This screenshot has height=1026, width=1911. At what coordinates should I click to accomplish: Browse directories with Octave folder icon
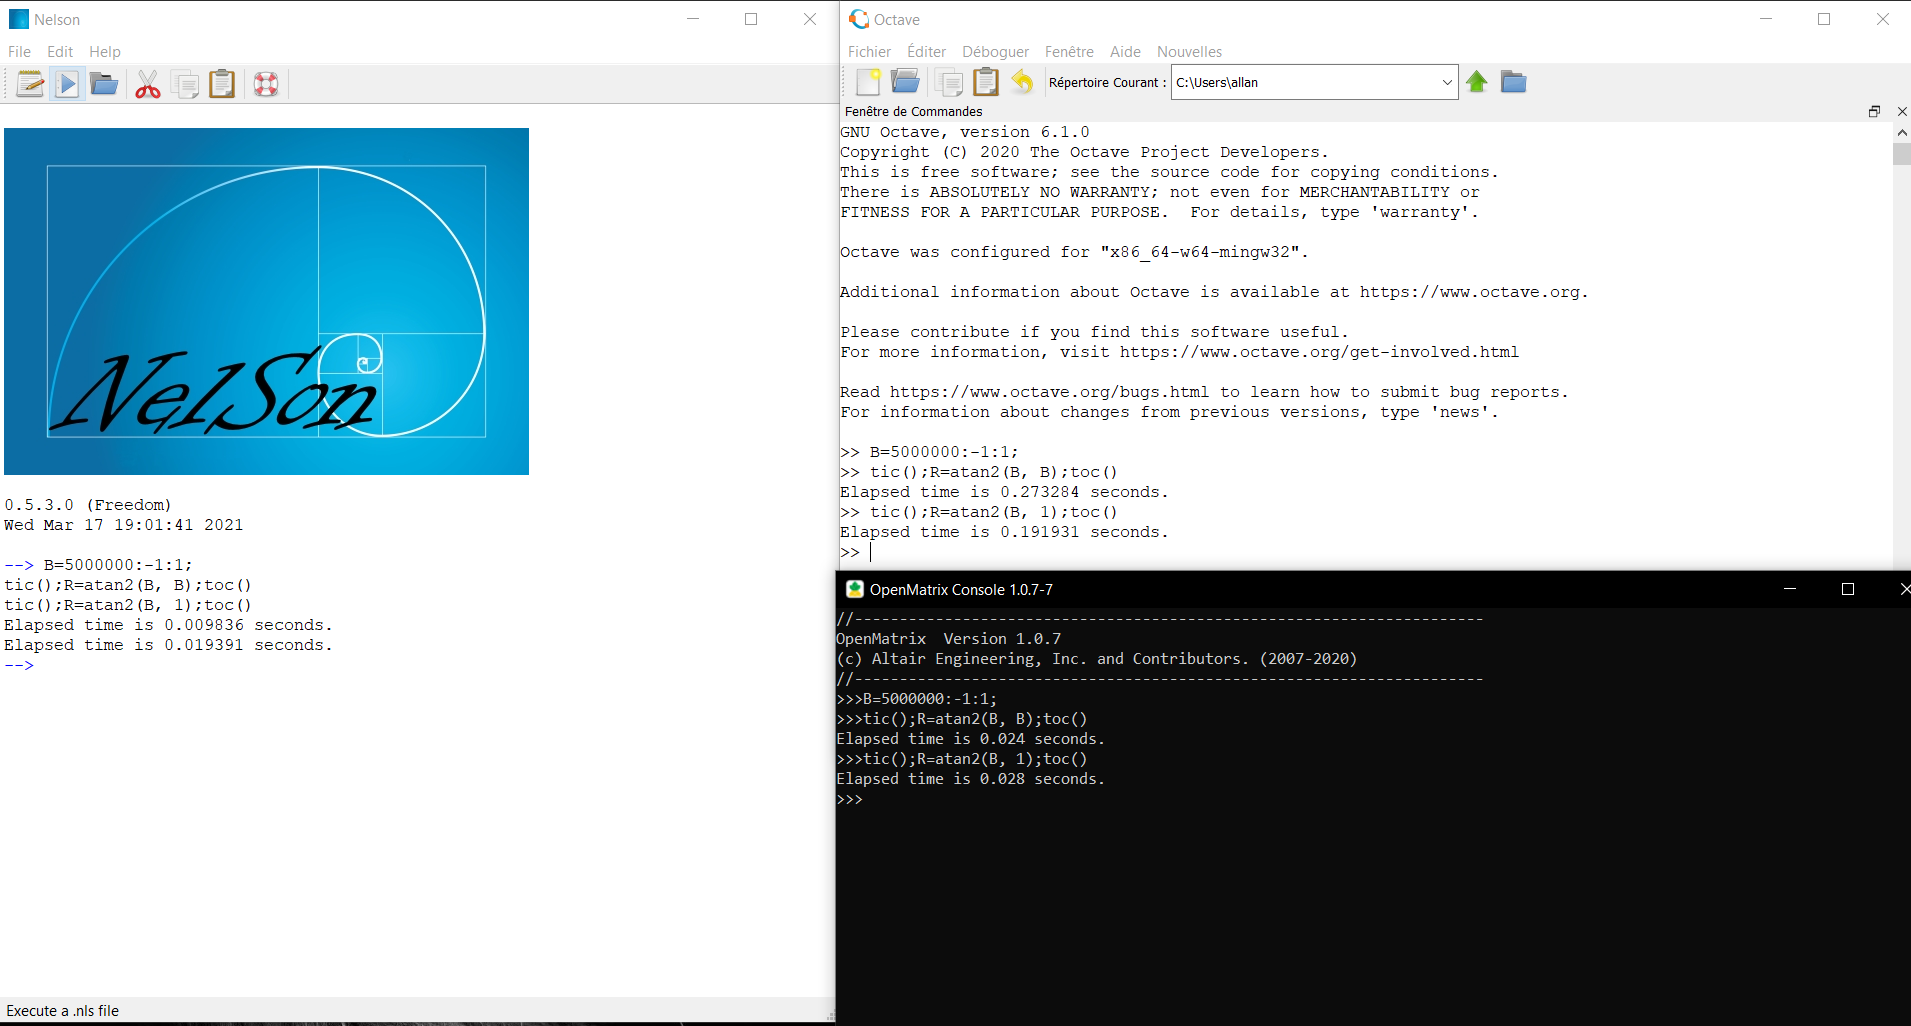click(x=1514, y=82)
